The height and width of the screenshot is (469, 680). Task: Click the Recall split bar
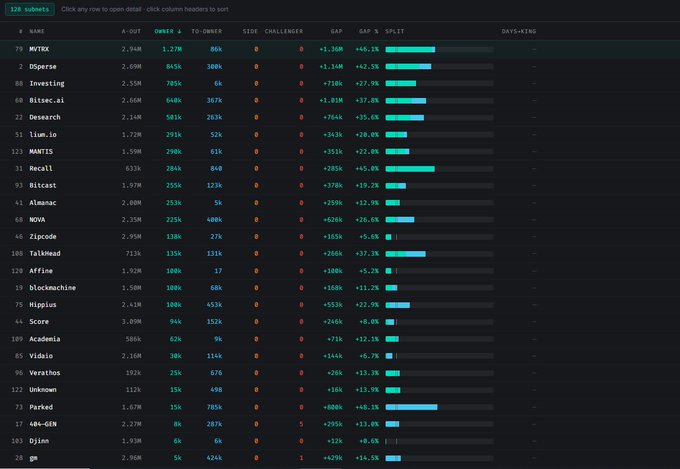pos(439,169)
